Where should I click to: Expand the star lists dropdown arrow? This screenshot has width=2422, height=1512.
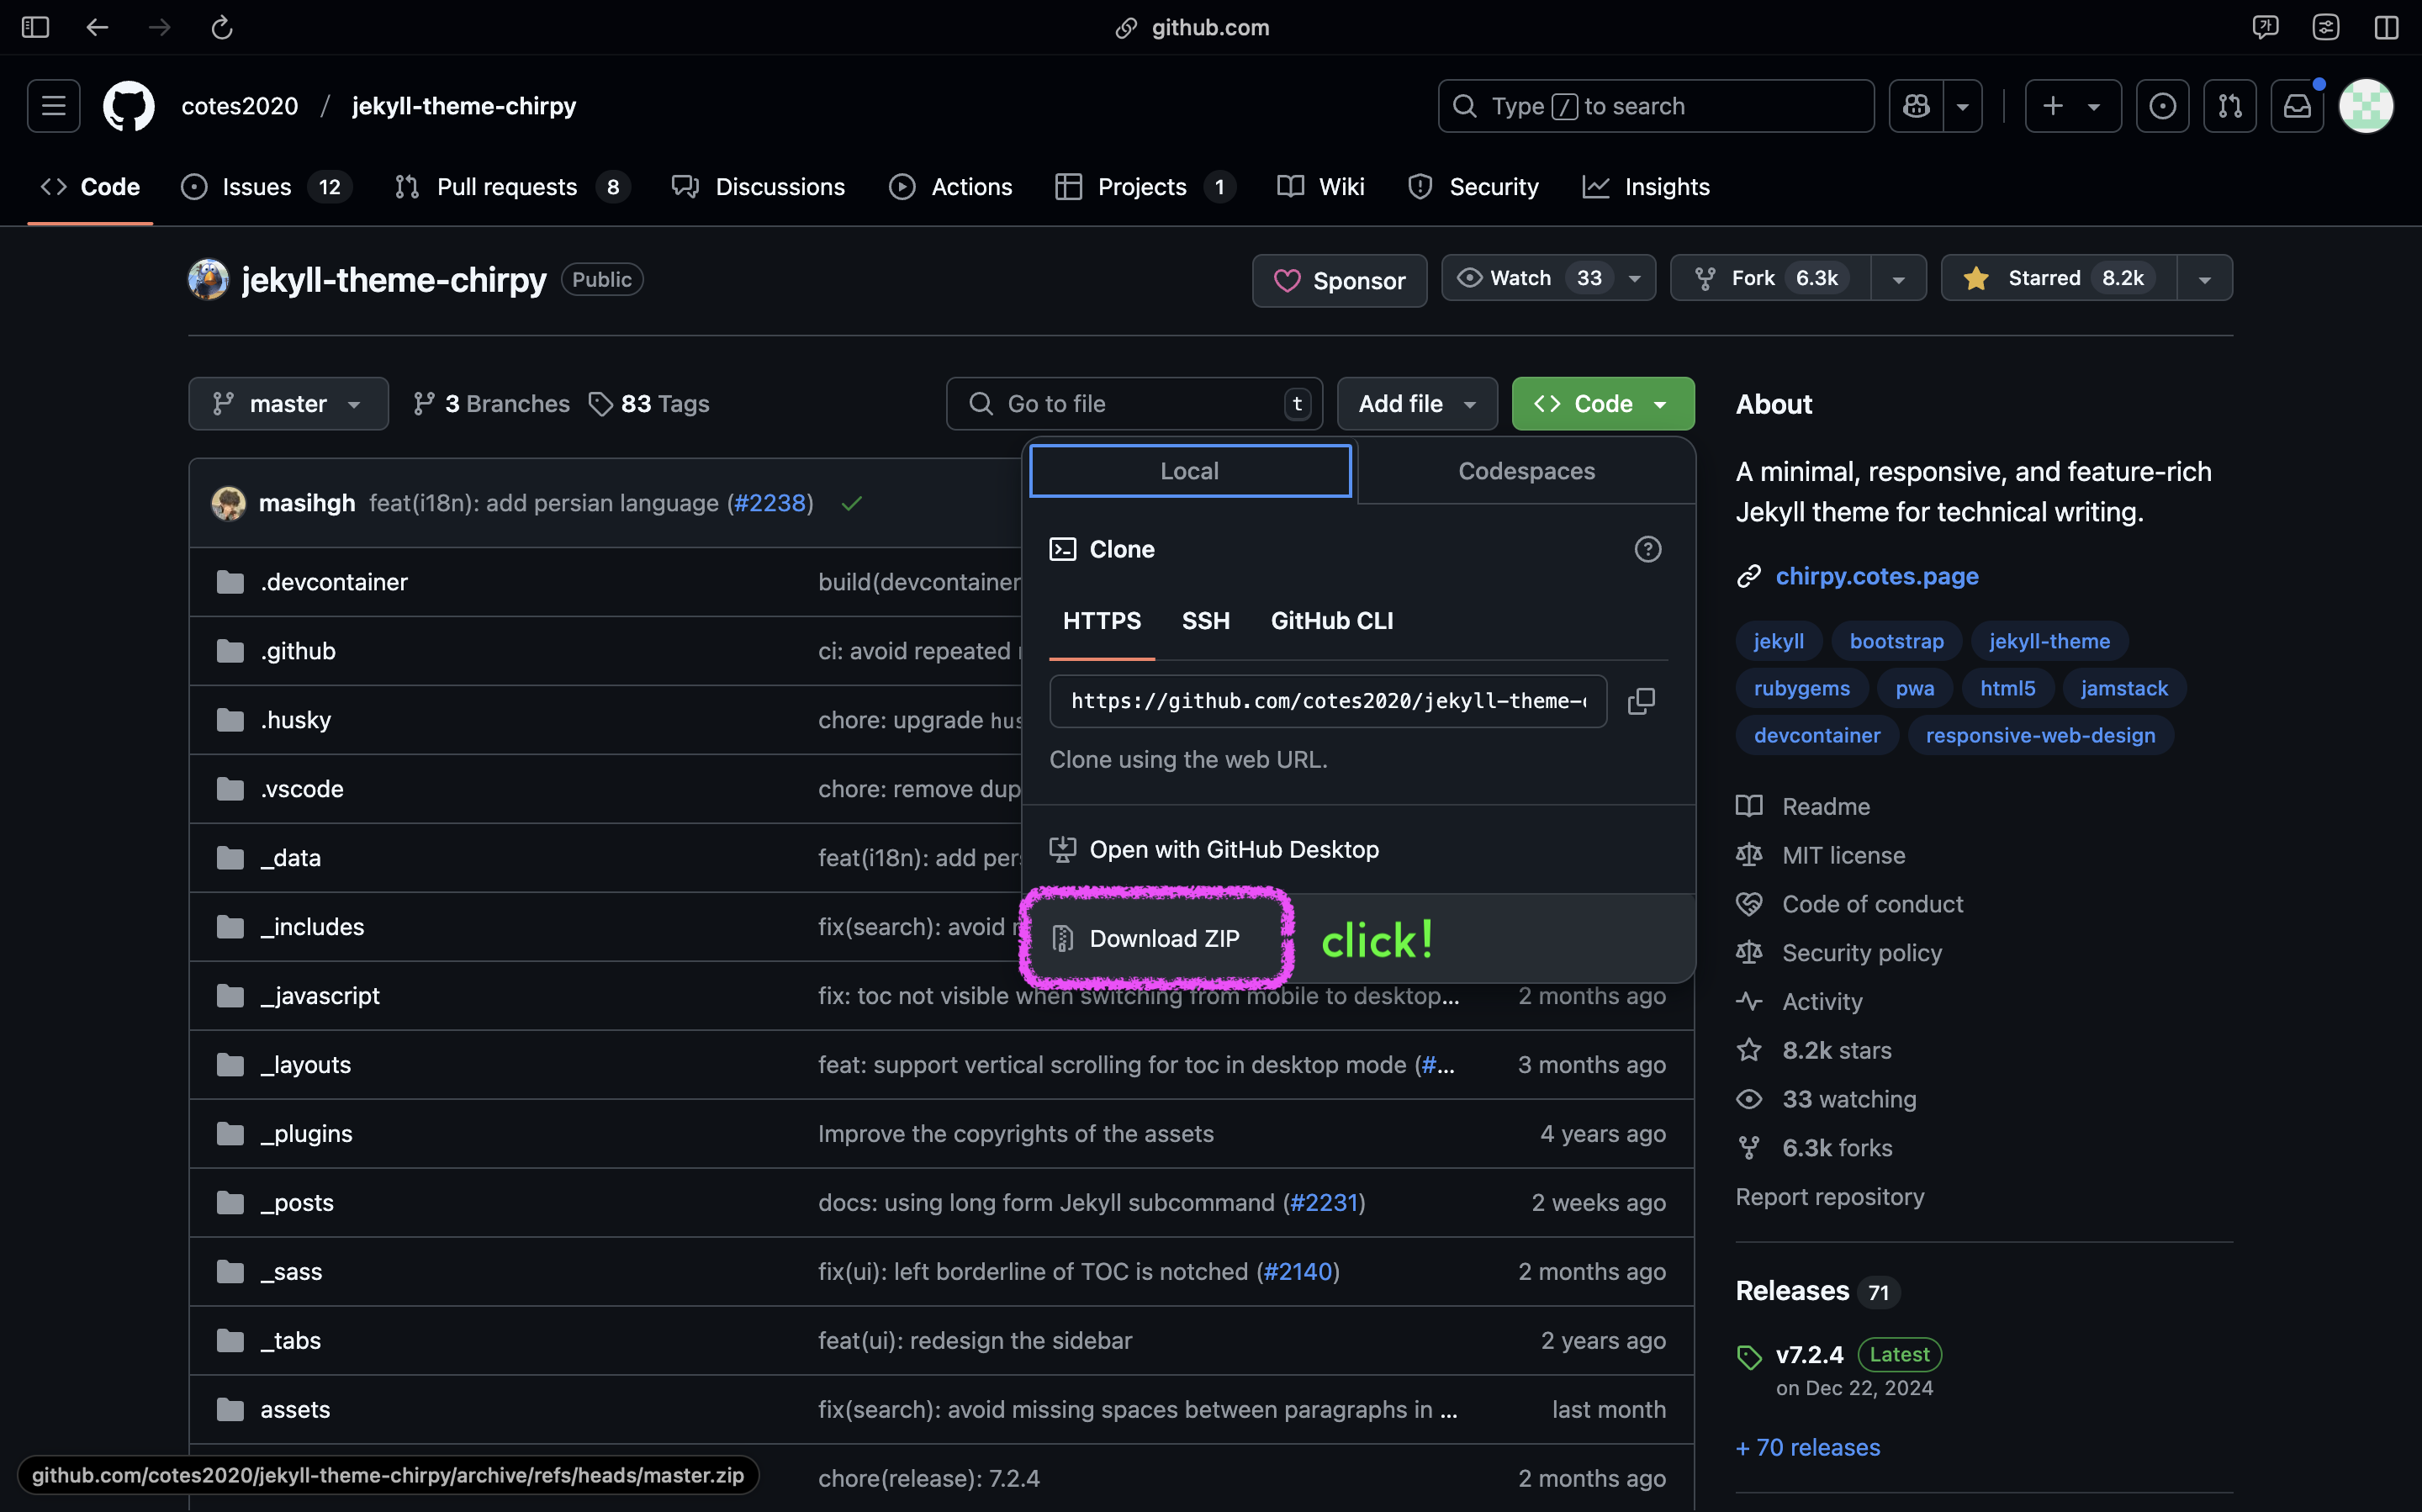[2204, 278]
